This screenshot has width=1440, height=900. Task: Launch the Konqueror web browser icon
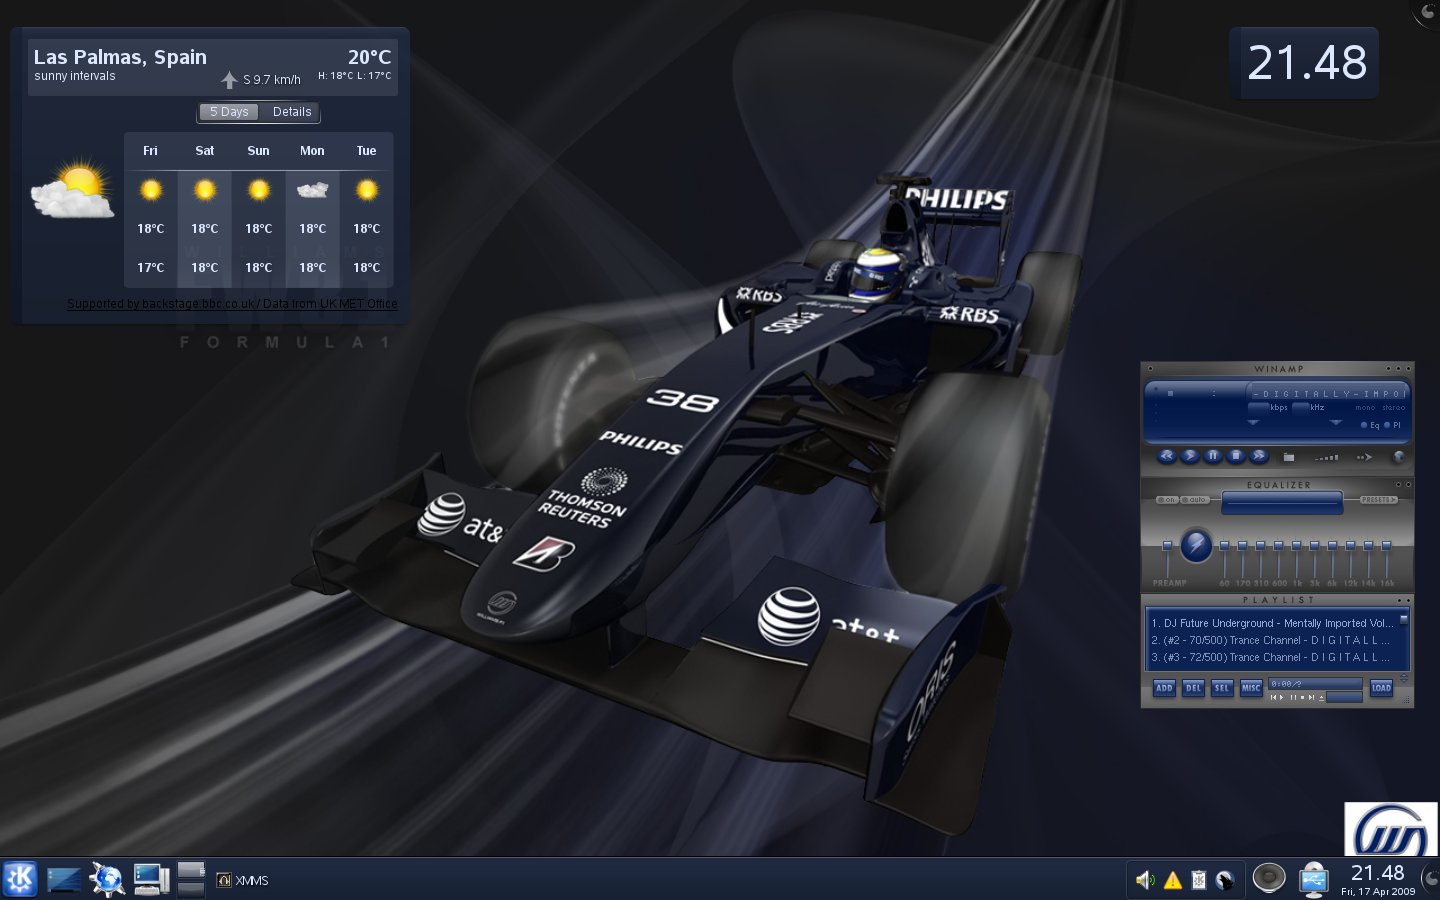pos(107,879)
